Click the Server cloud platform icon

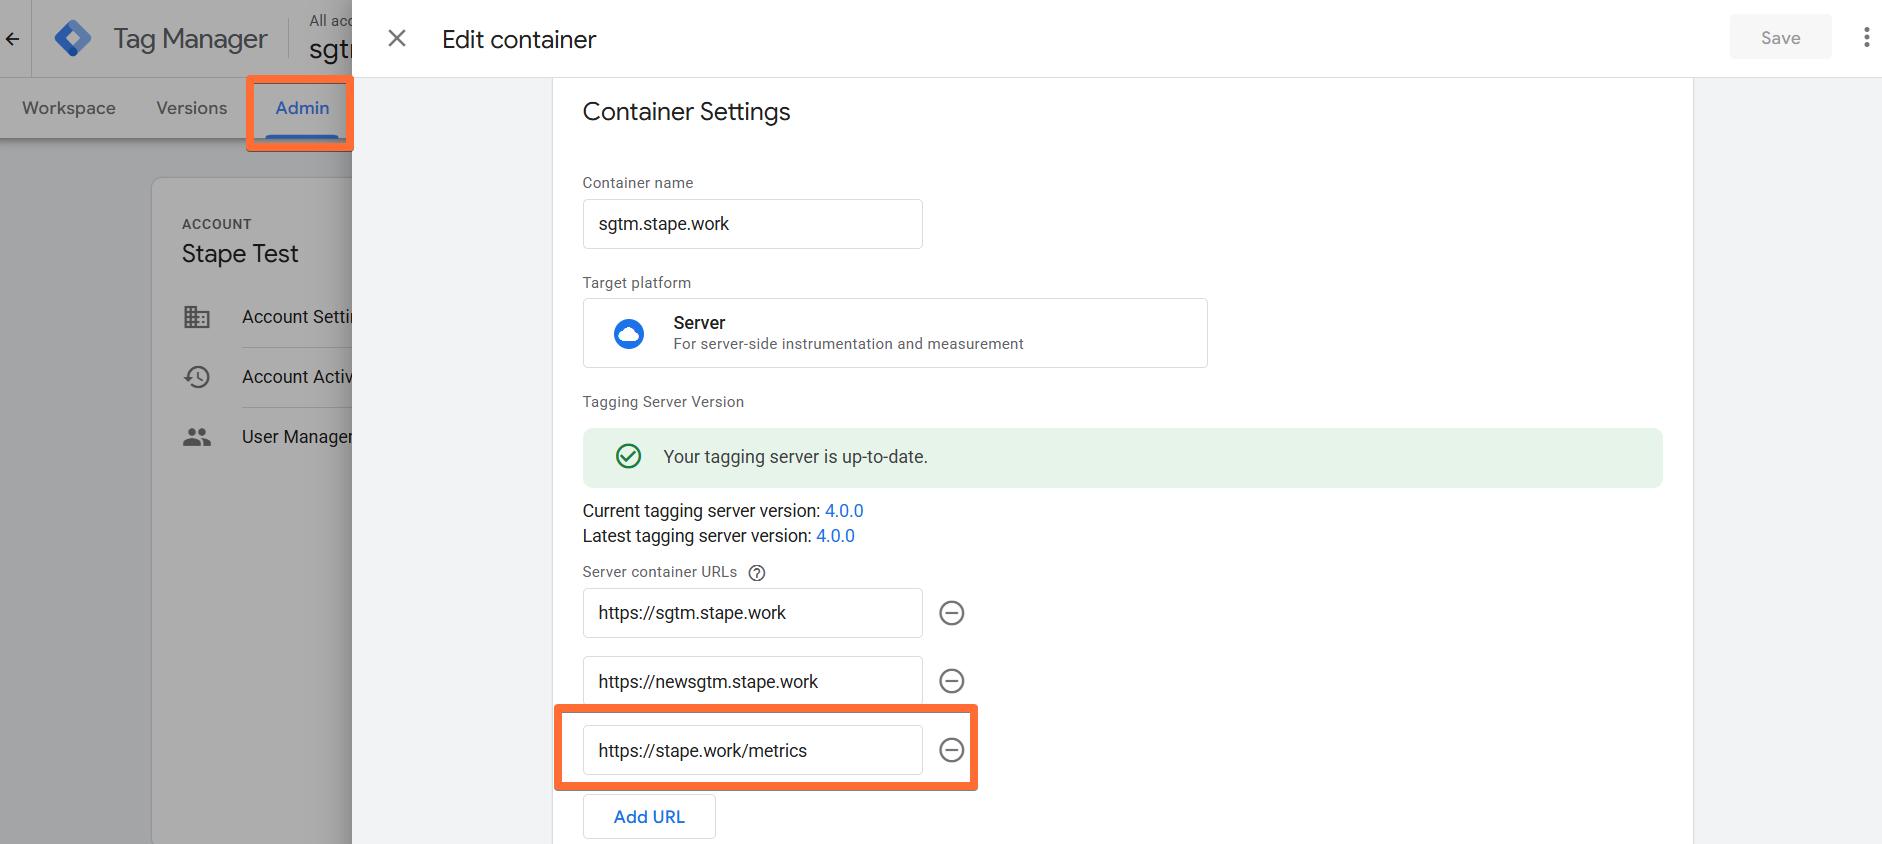point(629,333)
